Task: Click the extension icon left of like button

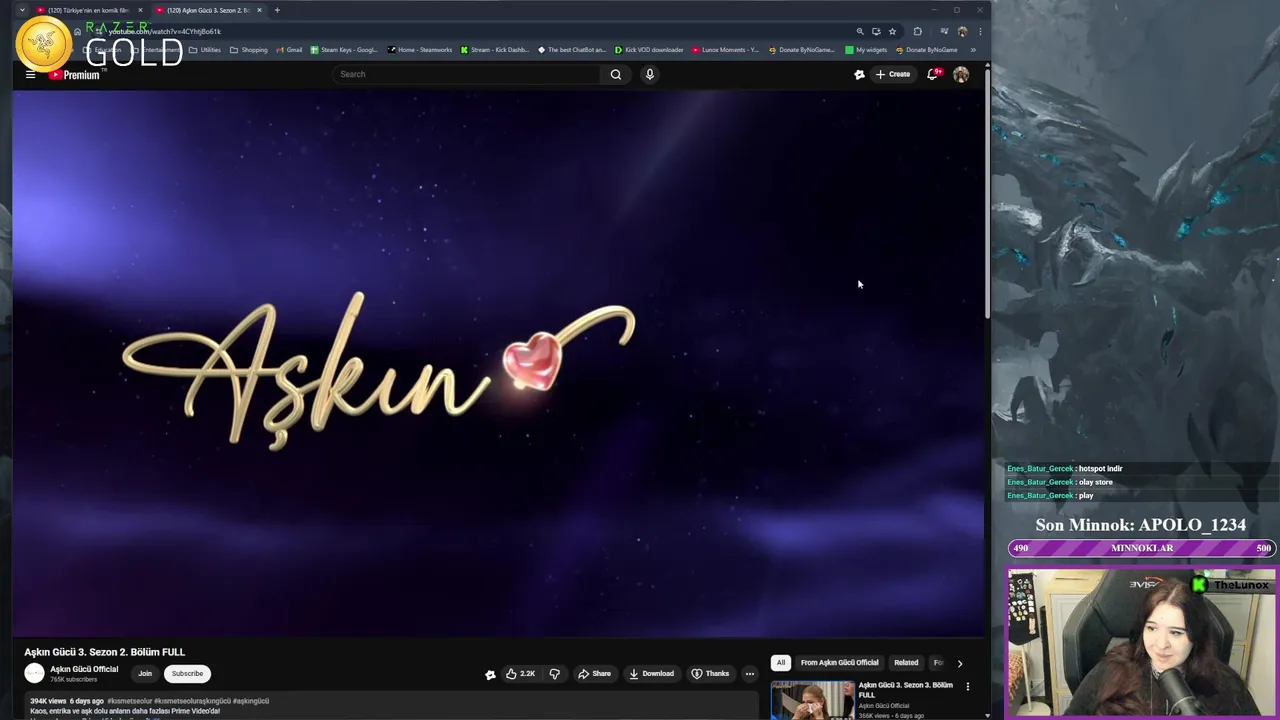Action: tap(490, 674)
